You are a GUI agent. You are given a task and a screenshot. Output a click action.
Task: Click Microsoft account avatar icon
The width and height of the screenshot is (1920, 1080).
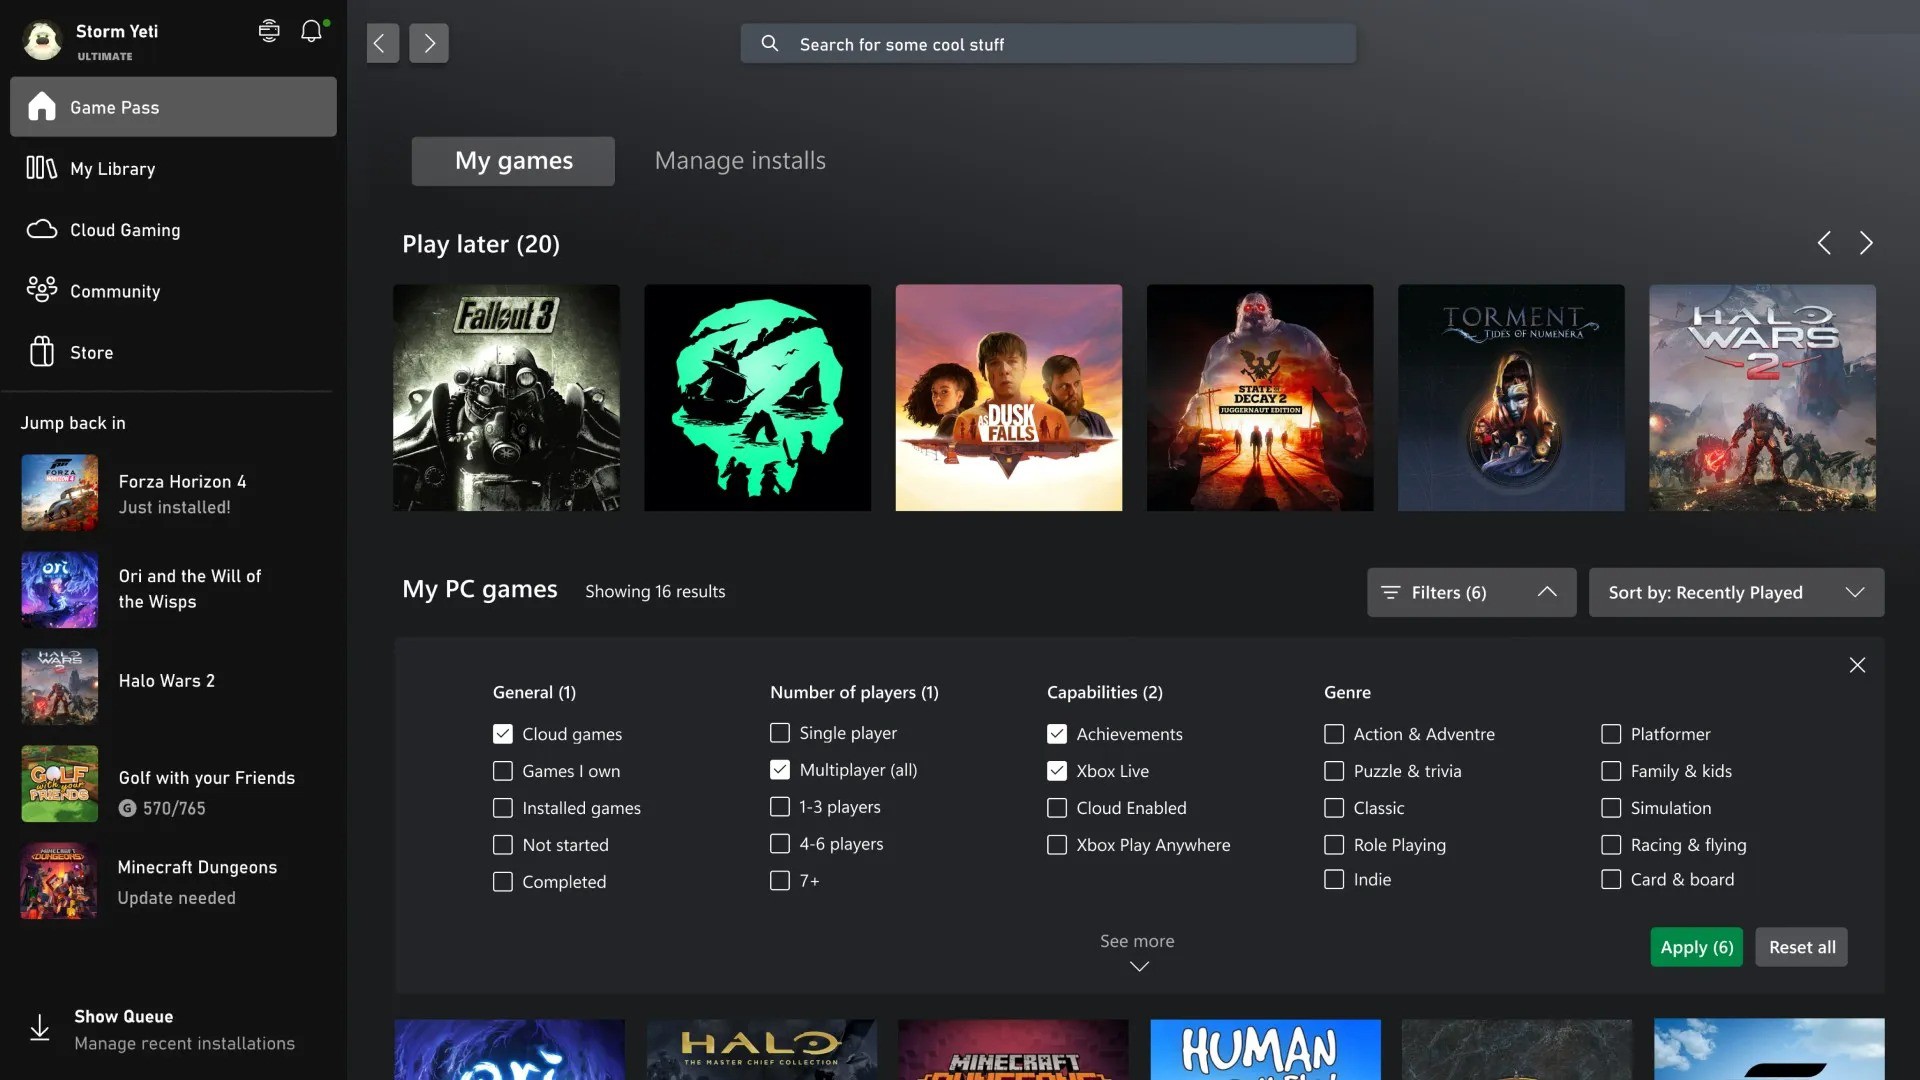pos(40,40)
